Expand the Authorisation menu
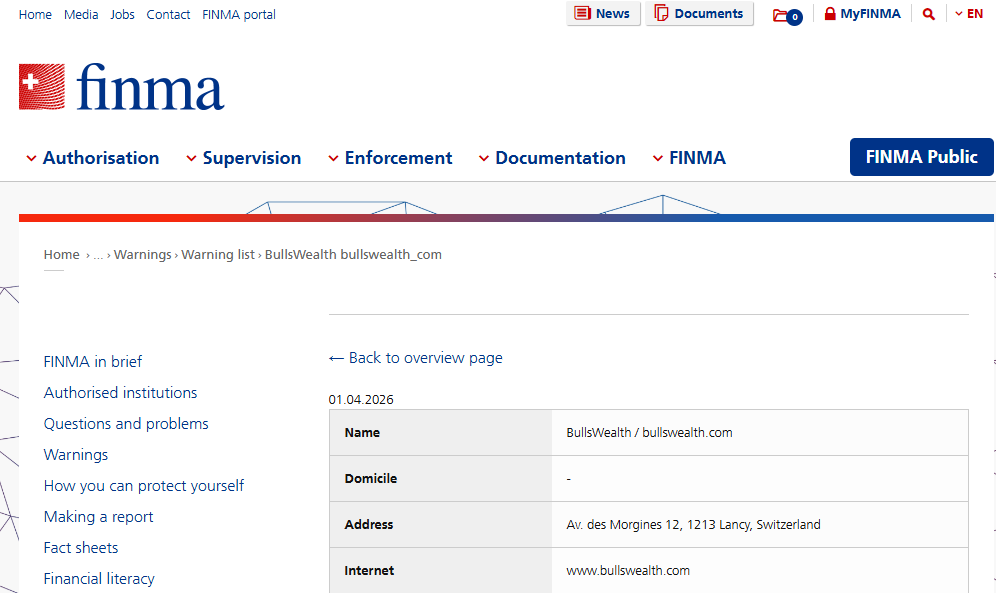 tap(93, 157)
